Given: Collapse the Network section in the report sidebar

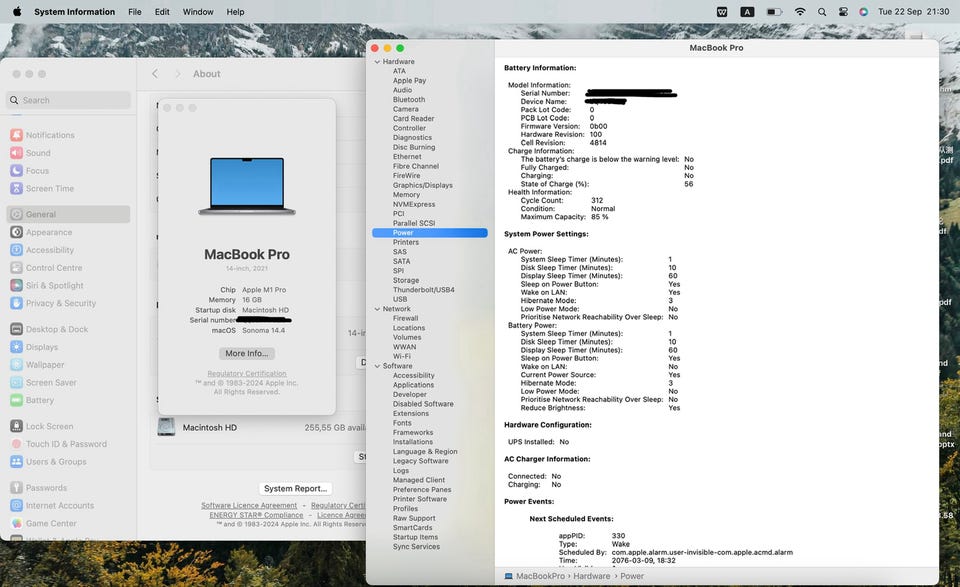Looking at the screenshot, I should 377,309.
